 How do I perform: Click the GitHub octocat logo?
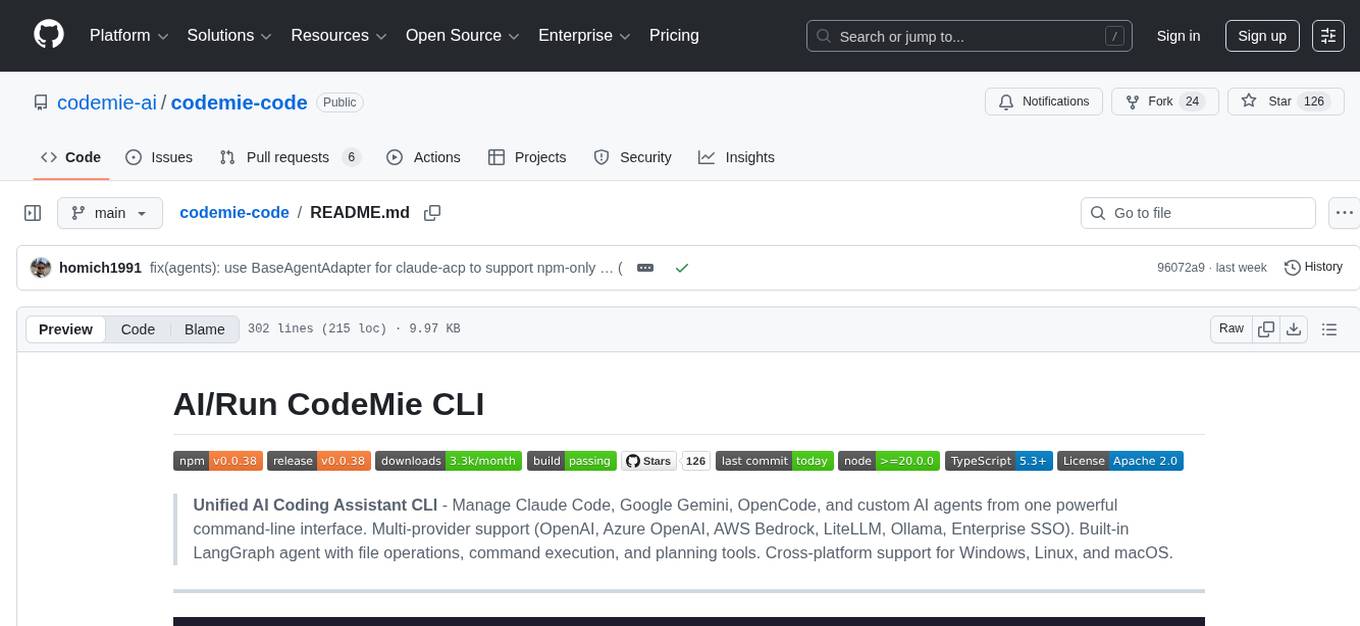pos(48,35)
